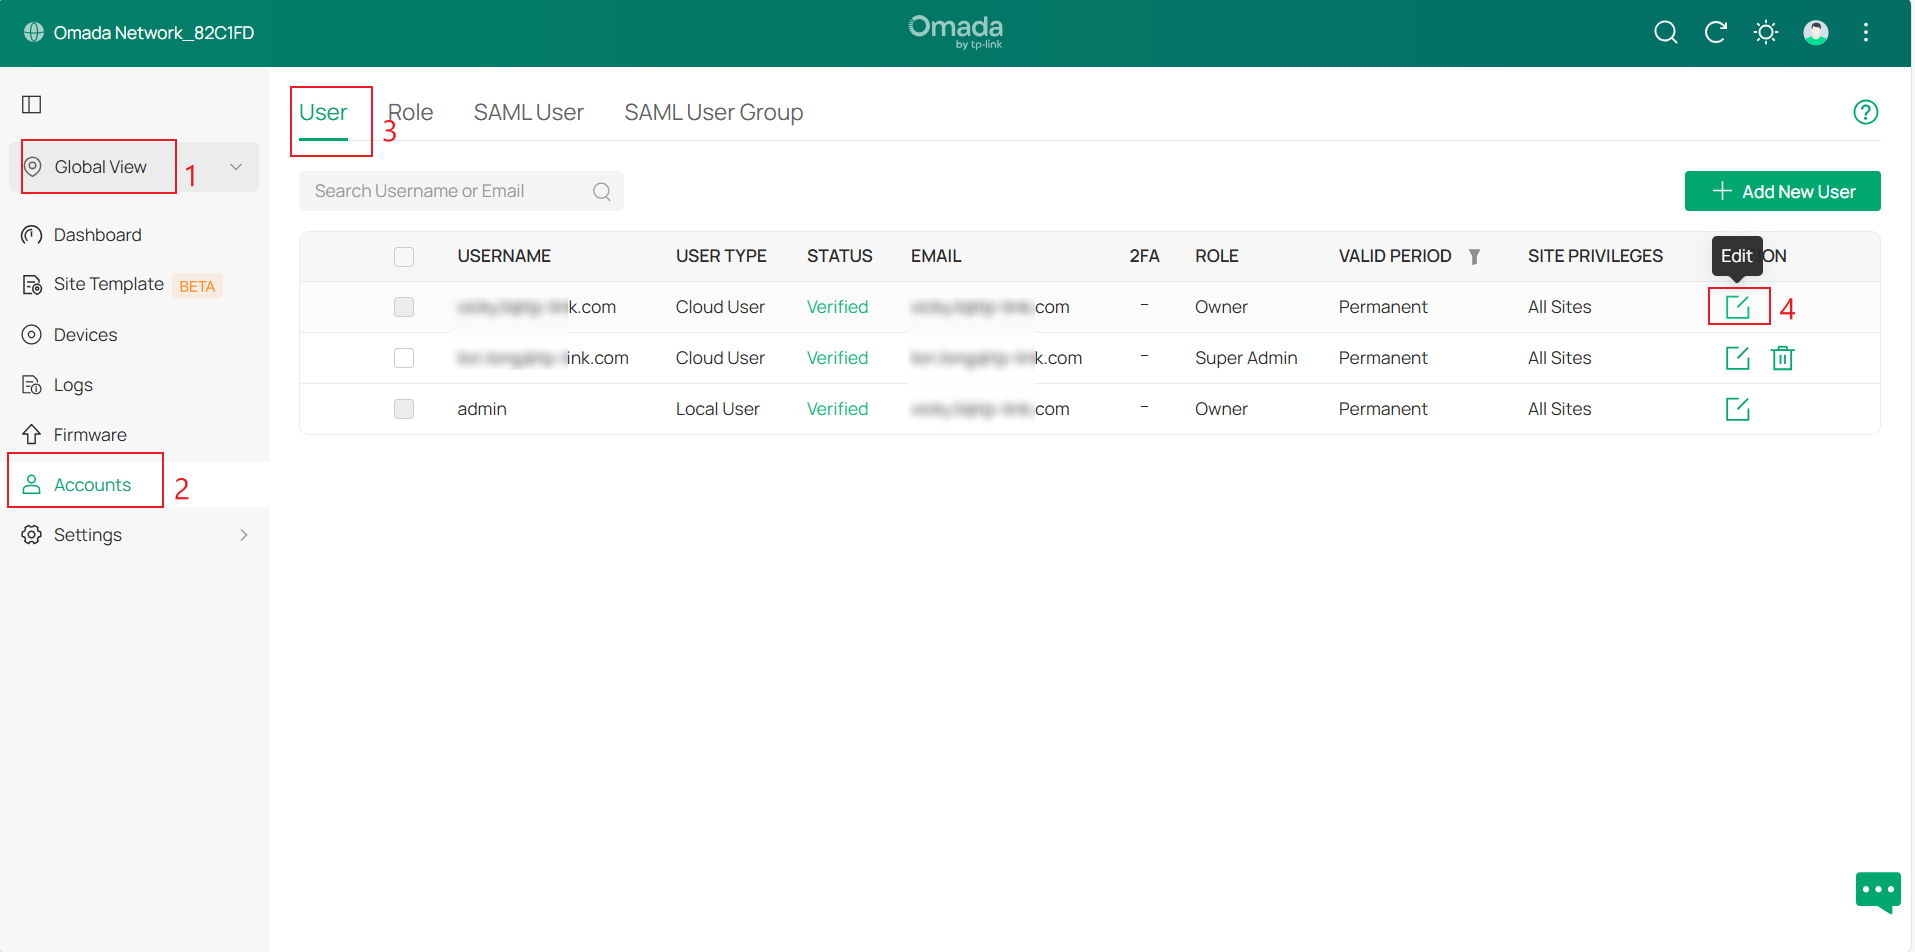Screen dimensions: 1915x952
Task: Click the global search magnifier icon
Action: point(1665,33)
